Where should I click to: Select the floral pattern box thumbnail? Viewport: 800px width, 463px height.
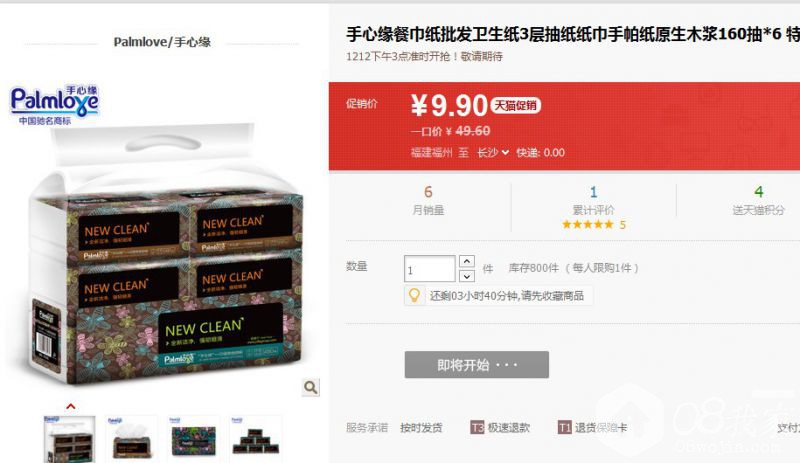[x=193, y=439]
